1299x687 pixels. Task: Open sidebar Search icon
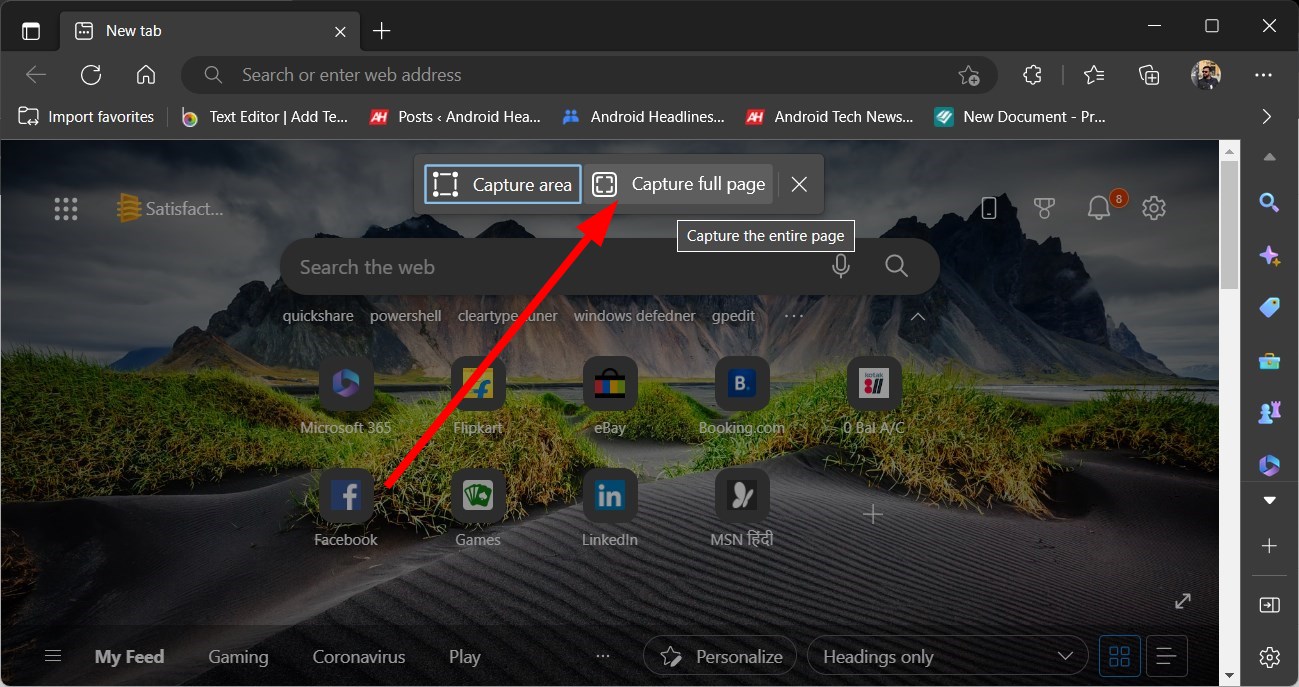[1269, 203]
